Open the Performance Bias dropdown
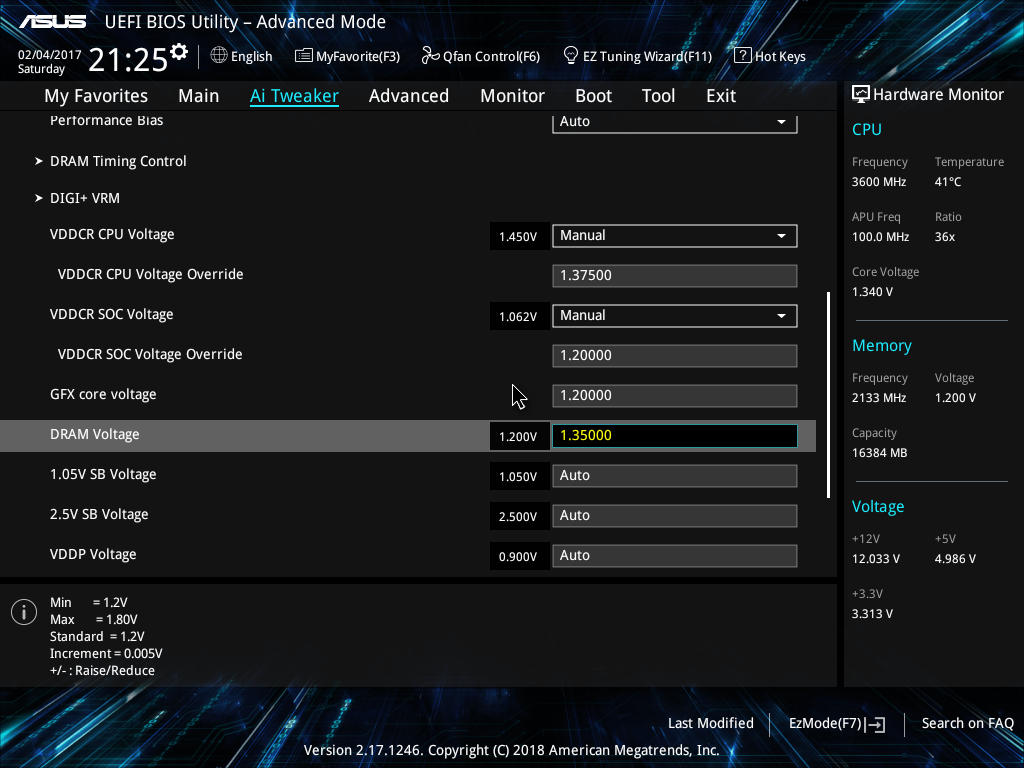1024x768 pixels. coord(675,122)
